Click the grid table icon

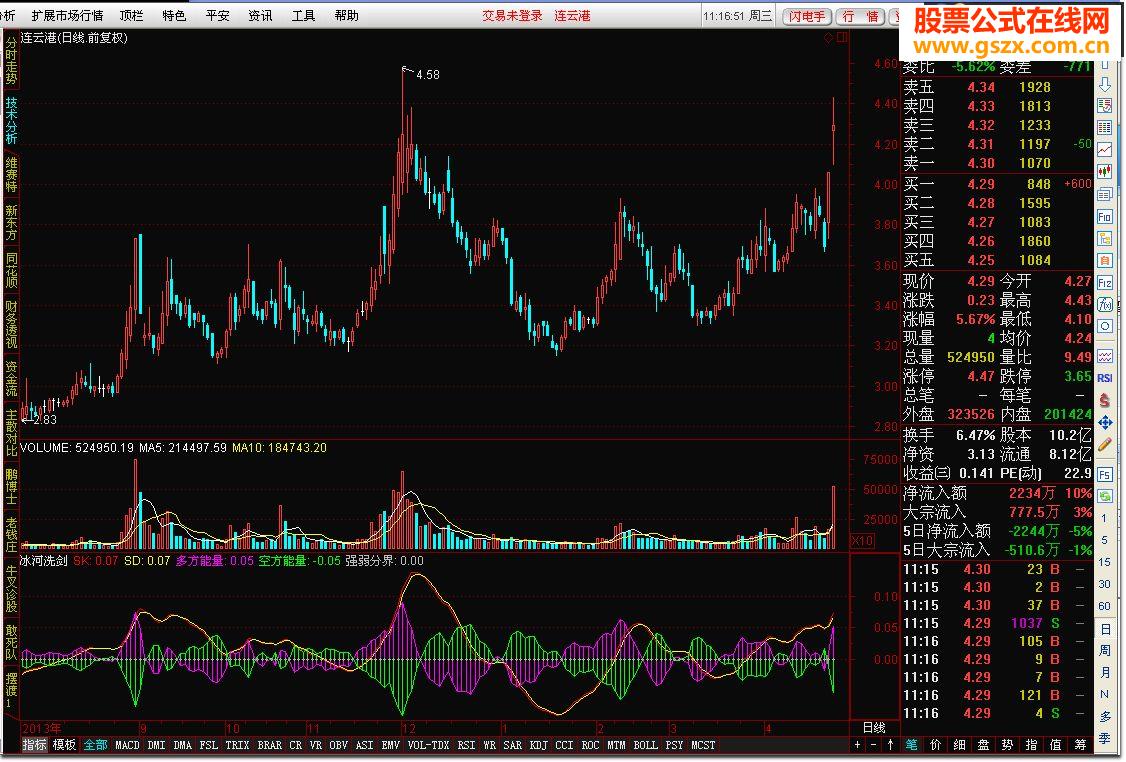[1104, 128]
